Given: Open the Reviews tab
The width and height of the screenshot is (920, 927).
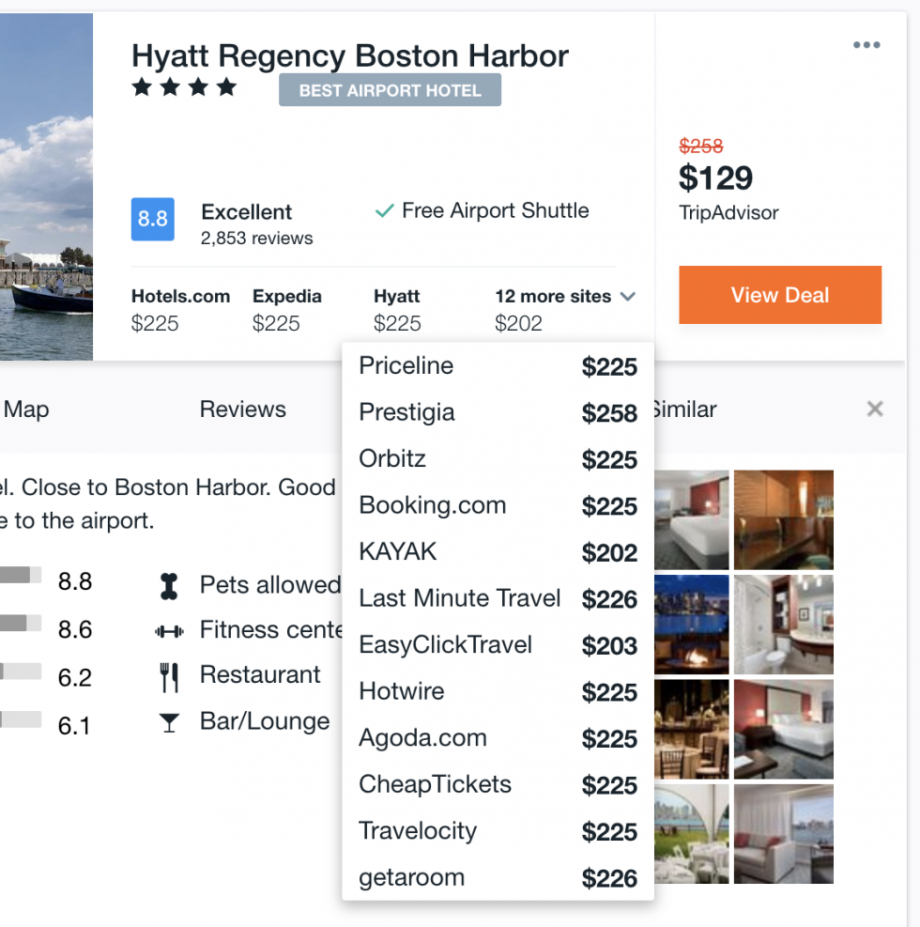Looking at the screenshot, I should [243, 409].
